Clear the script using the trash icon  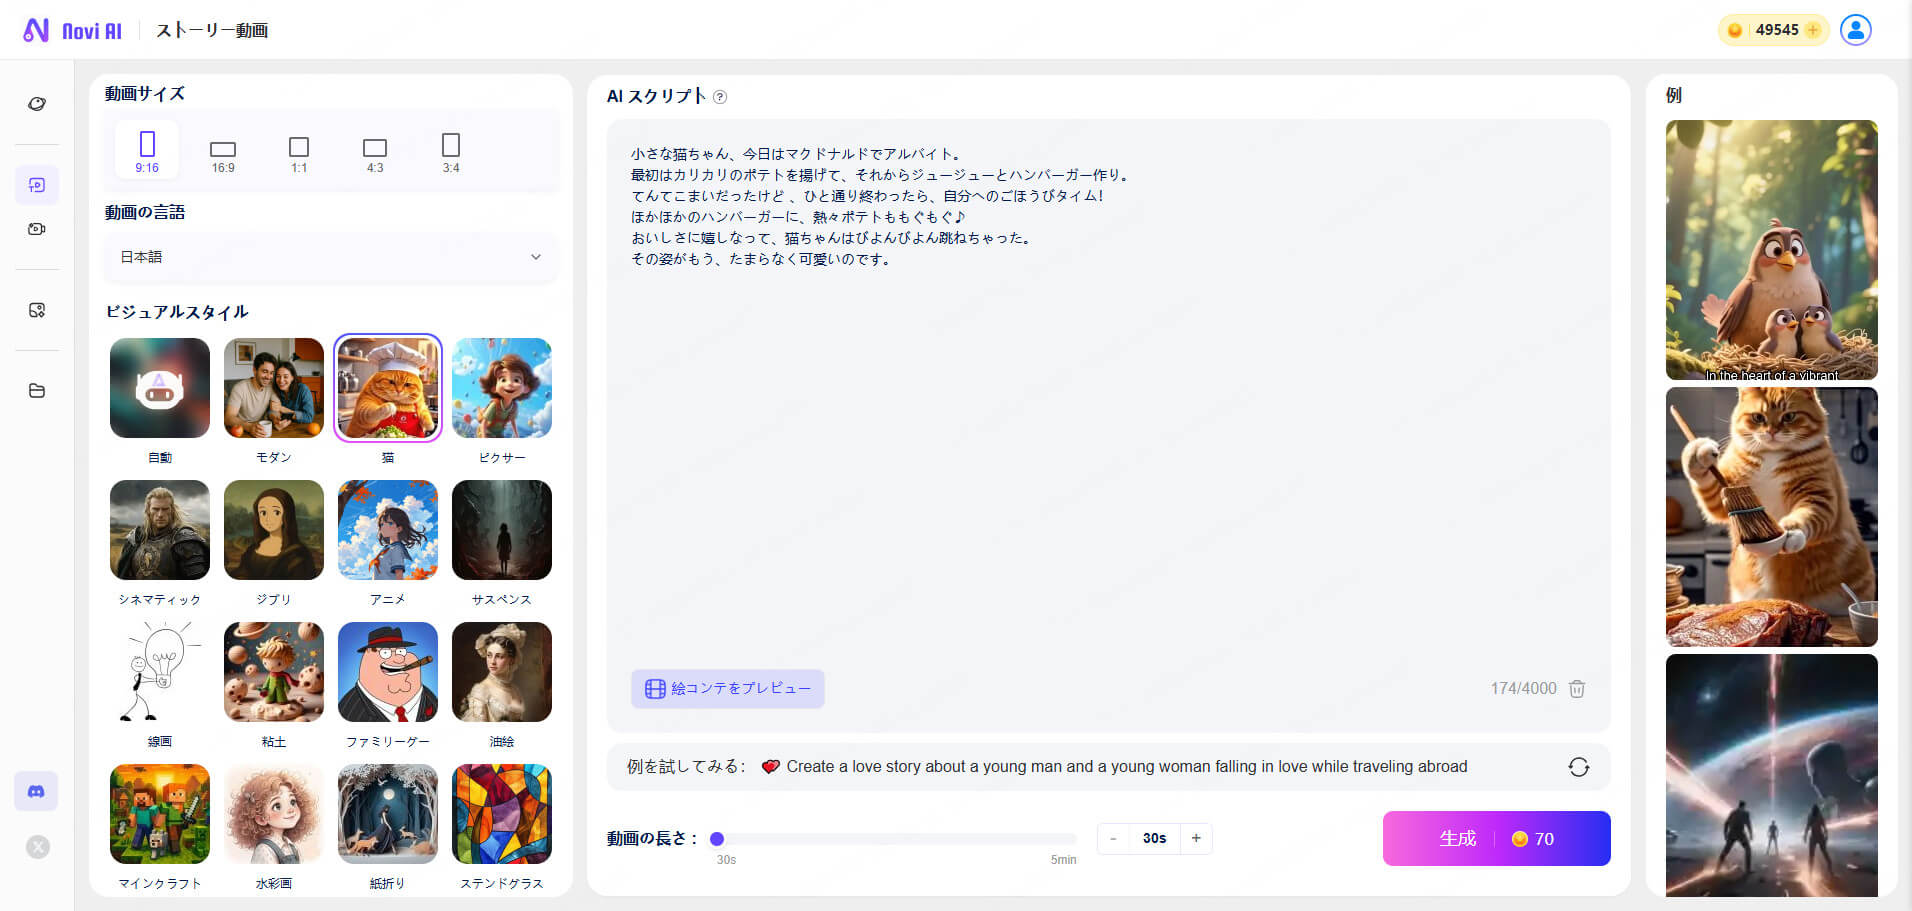1577,688
